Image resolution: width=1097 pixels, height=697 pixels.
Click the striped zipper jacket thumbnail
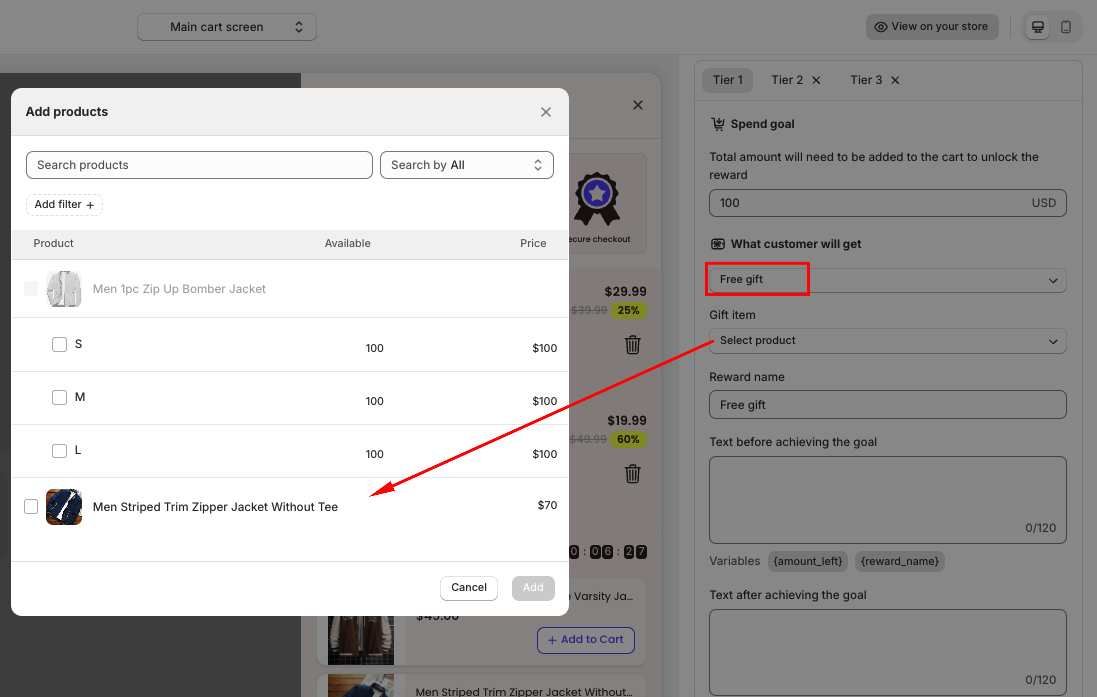64,507
